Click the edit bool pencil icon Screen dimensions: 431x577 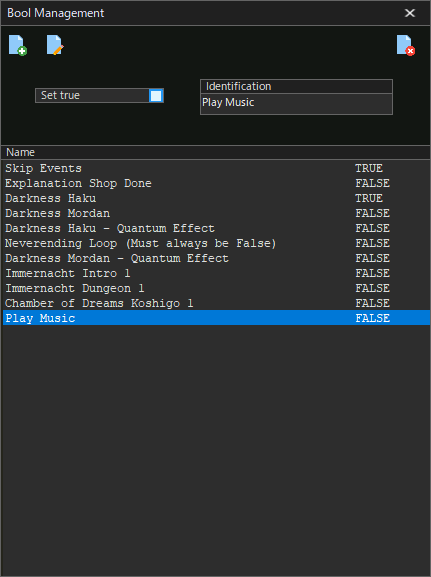pyautogui.click(x=55, y=45)
